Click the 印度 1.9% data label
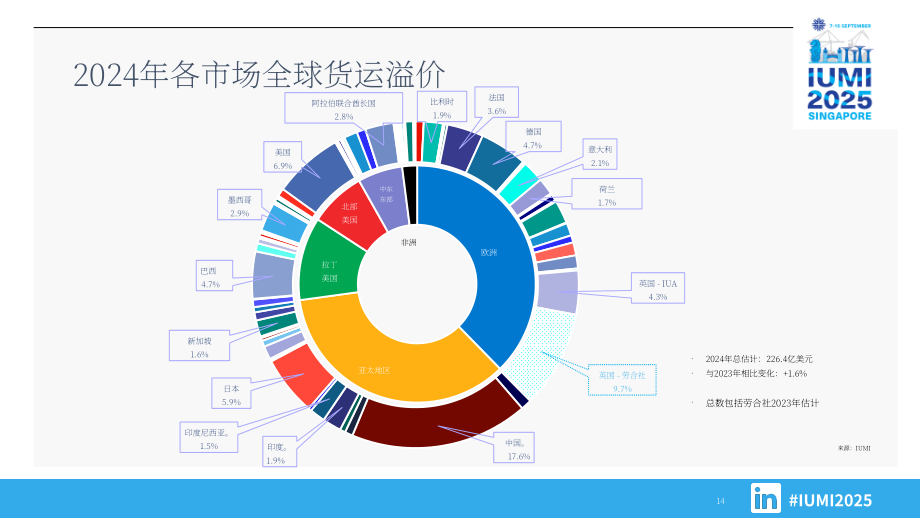The image size is (920, 518). click(x=279, y=452)
